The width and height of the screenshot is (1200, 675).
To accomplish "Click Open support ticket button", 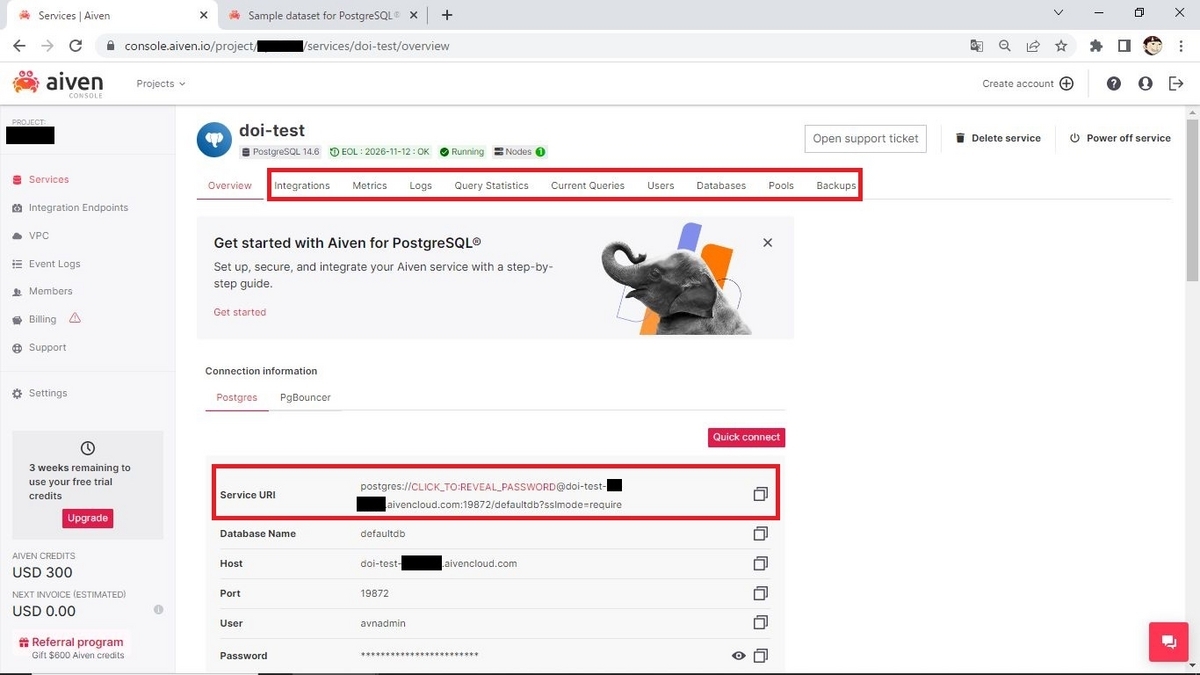I will 865,138.
